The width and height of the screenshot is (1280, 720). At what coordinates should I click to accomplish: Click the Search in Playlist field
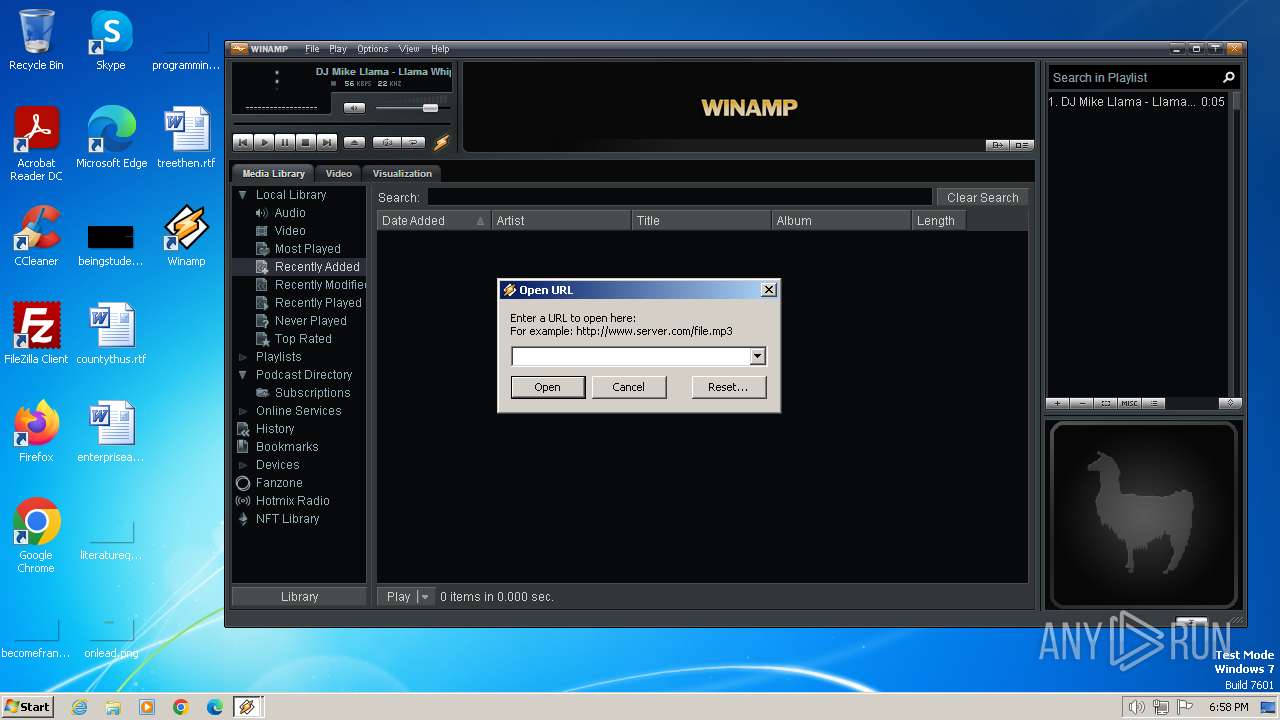1134,77
